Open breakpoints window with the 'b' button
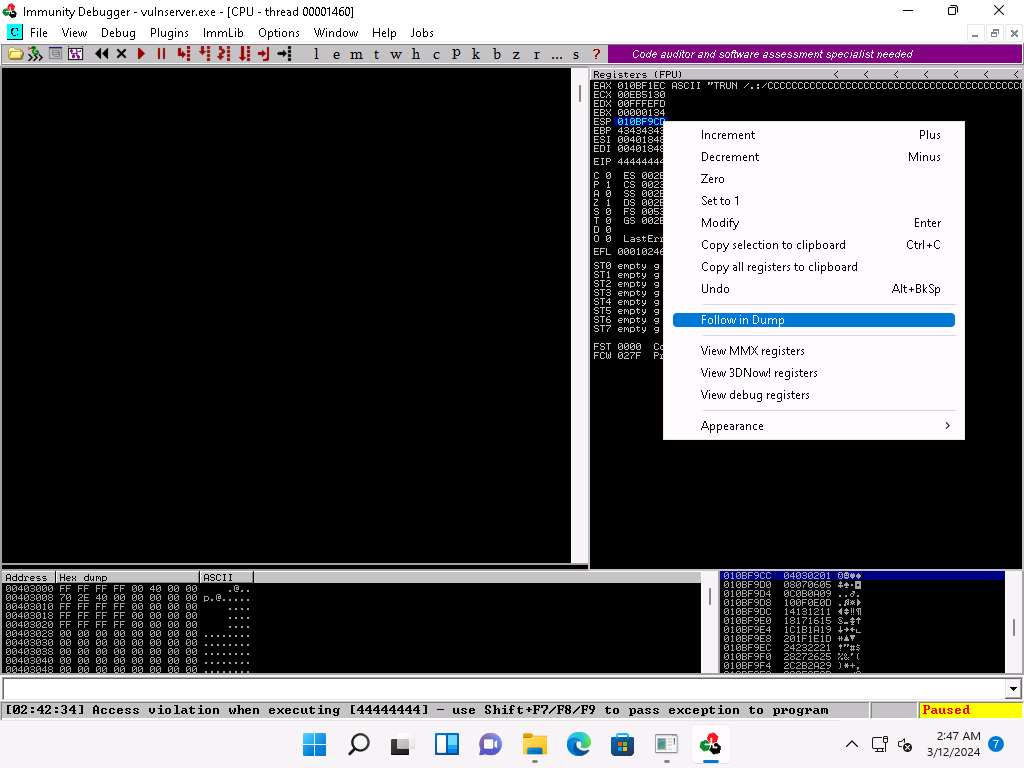 (x=497, y=54)
